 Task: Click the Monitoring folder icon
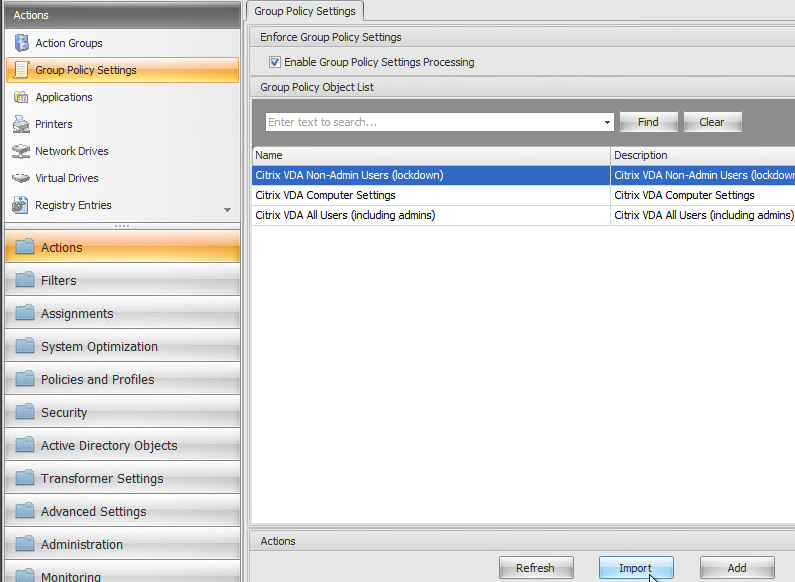(24, 575)
